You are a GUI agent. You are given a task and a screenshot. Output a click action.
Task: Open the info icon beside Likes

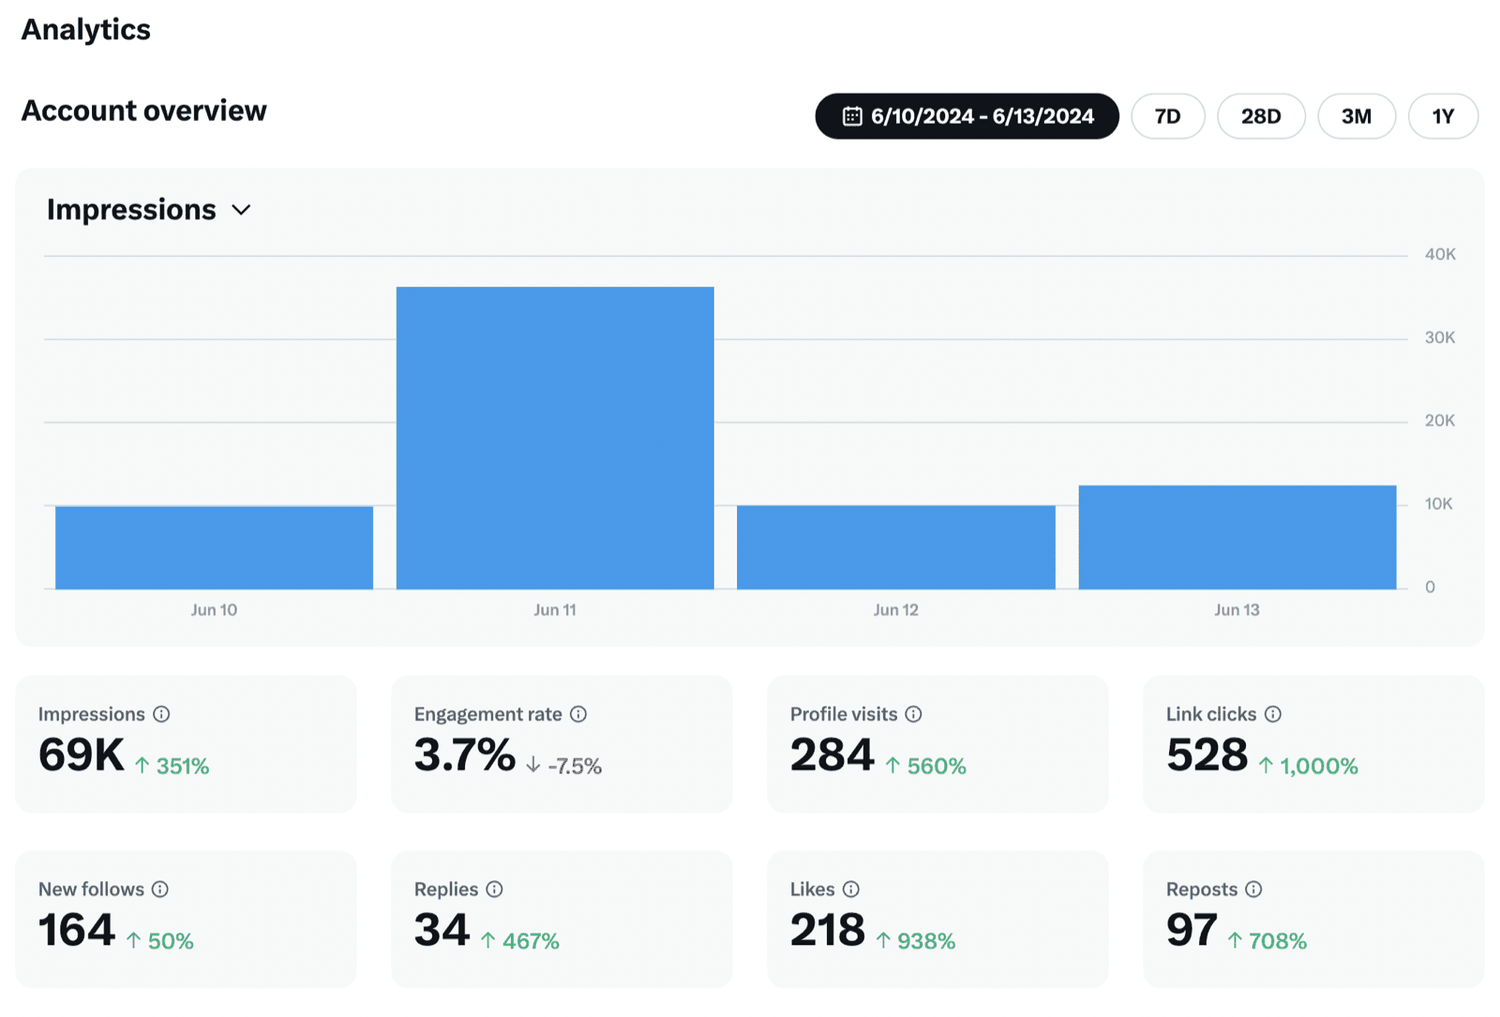[x=851, y=889]
